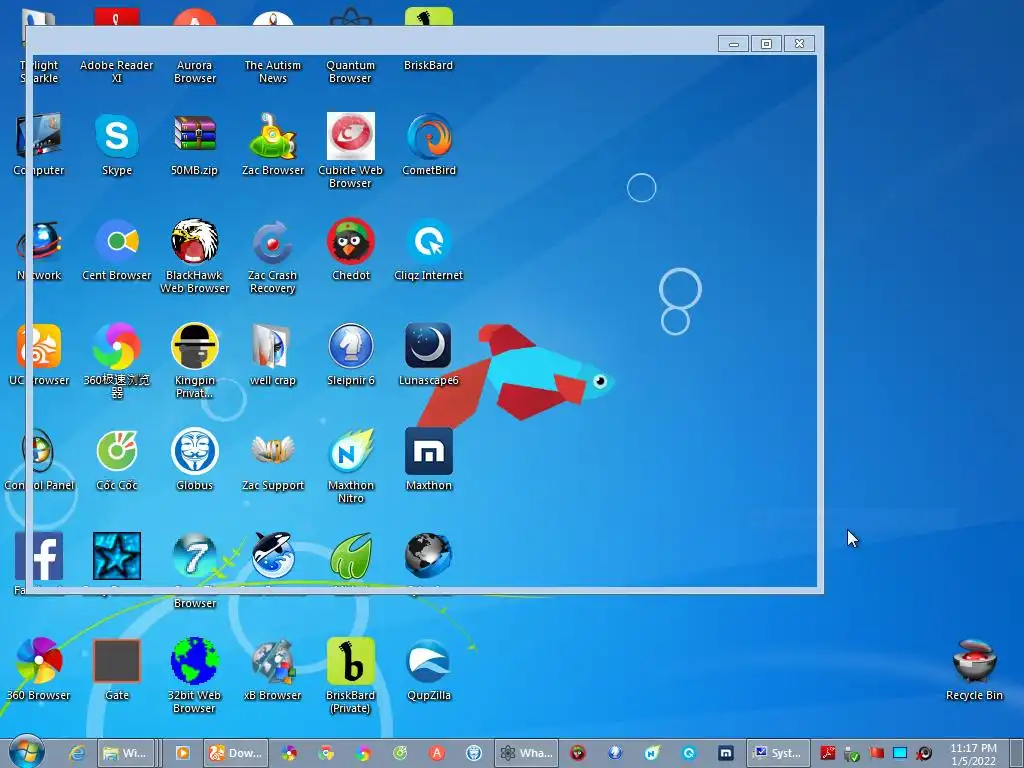The image size is (1024, 768).
Task: Open the Control Panel desktop icon
Action: [39, 460]
